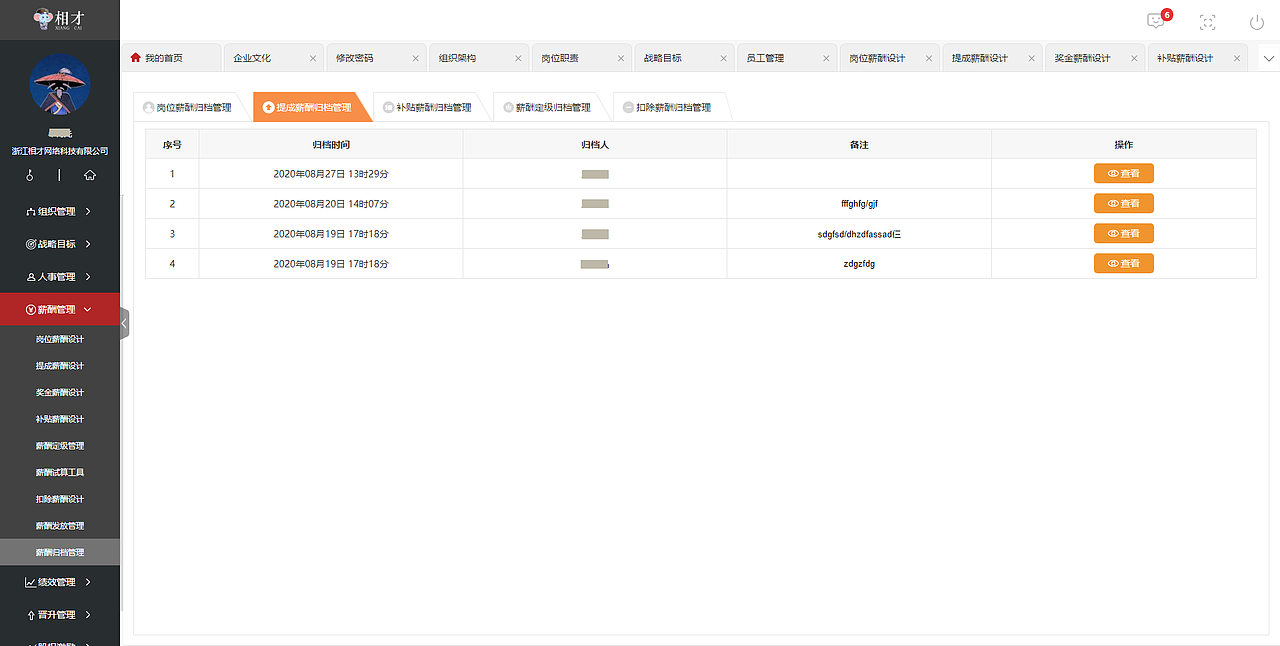This screenshot has width=1280, height=646.
Task: Open 岗位薪酬设计 in sidebar
Action: (60, 339)
